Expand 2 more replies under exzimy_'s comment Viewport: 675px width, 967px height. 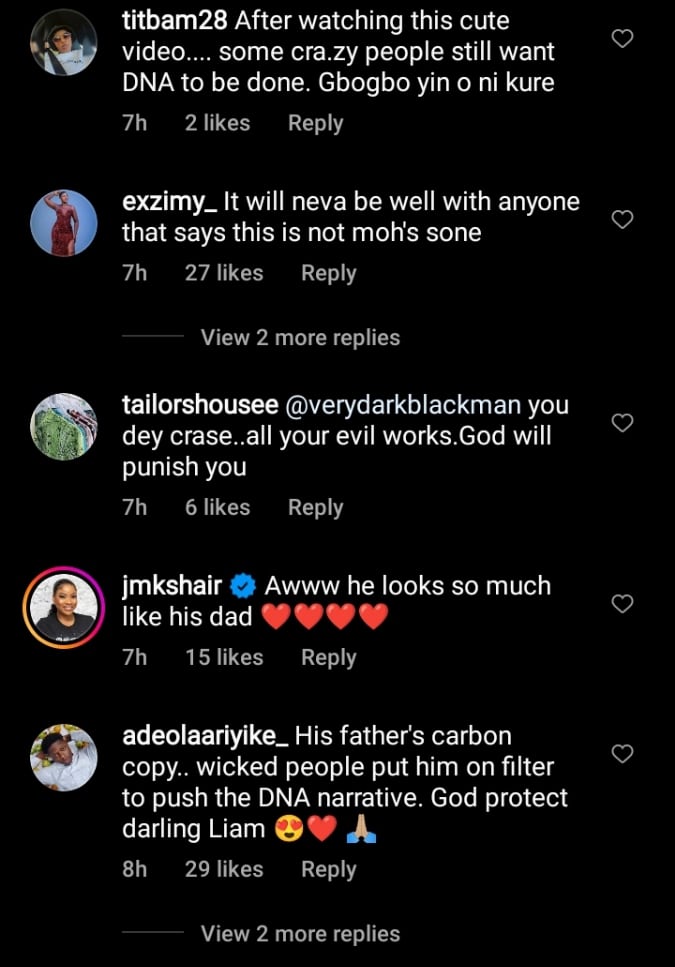tap(300, 338)
